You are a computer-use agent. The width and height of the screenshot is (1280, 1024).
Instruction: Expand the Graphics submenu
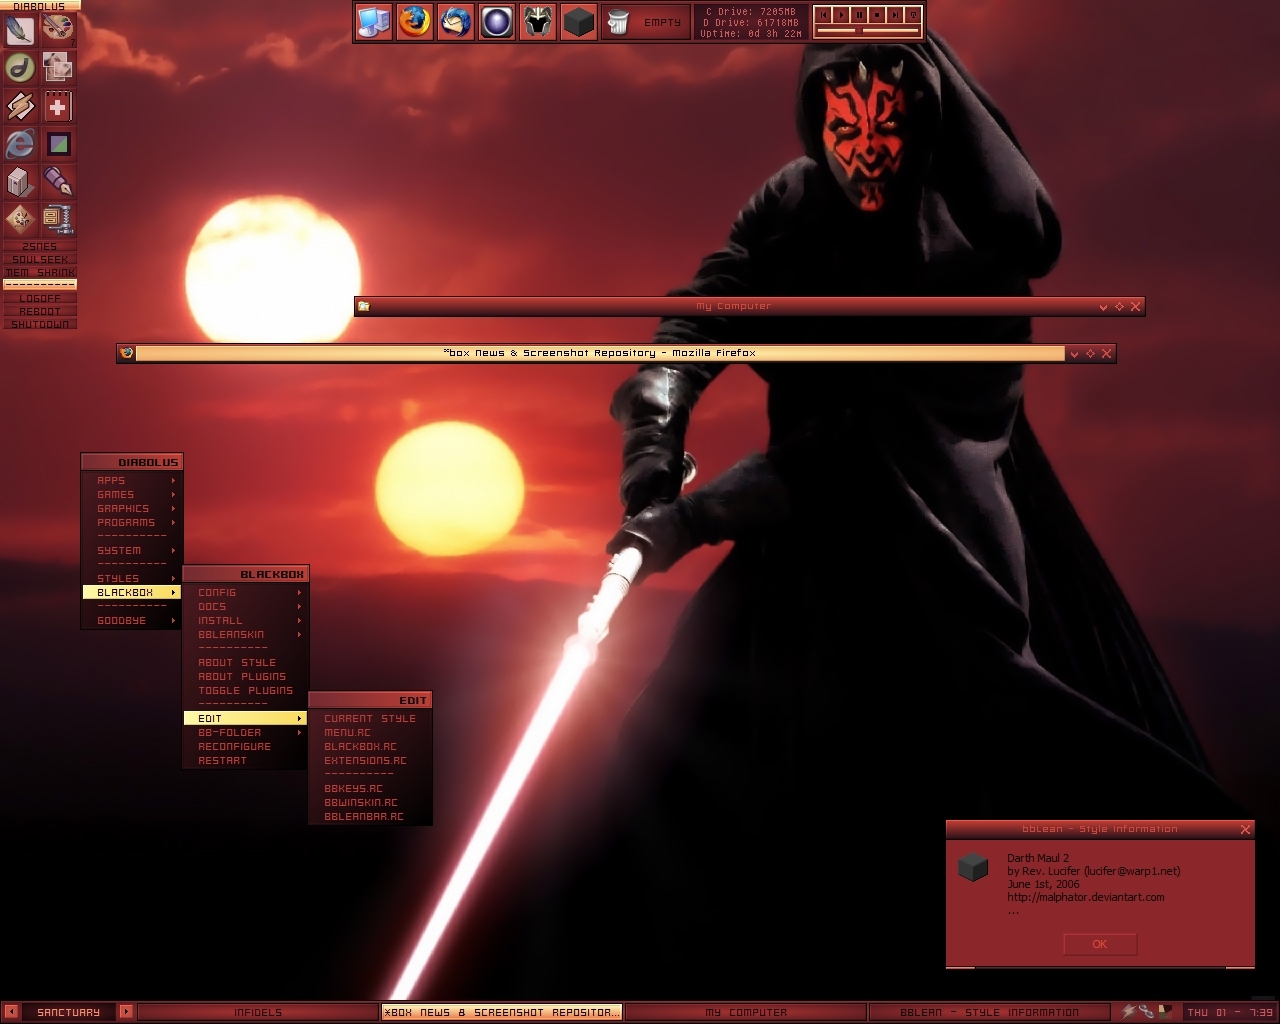click(132, 508)
